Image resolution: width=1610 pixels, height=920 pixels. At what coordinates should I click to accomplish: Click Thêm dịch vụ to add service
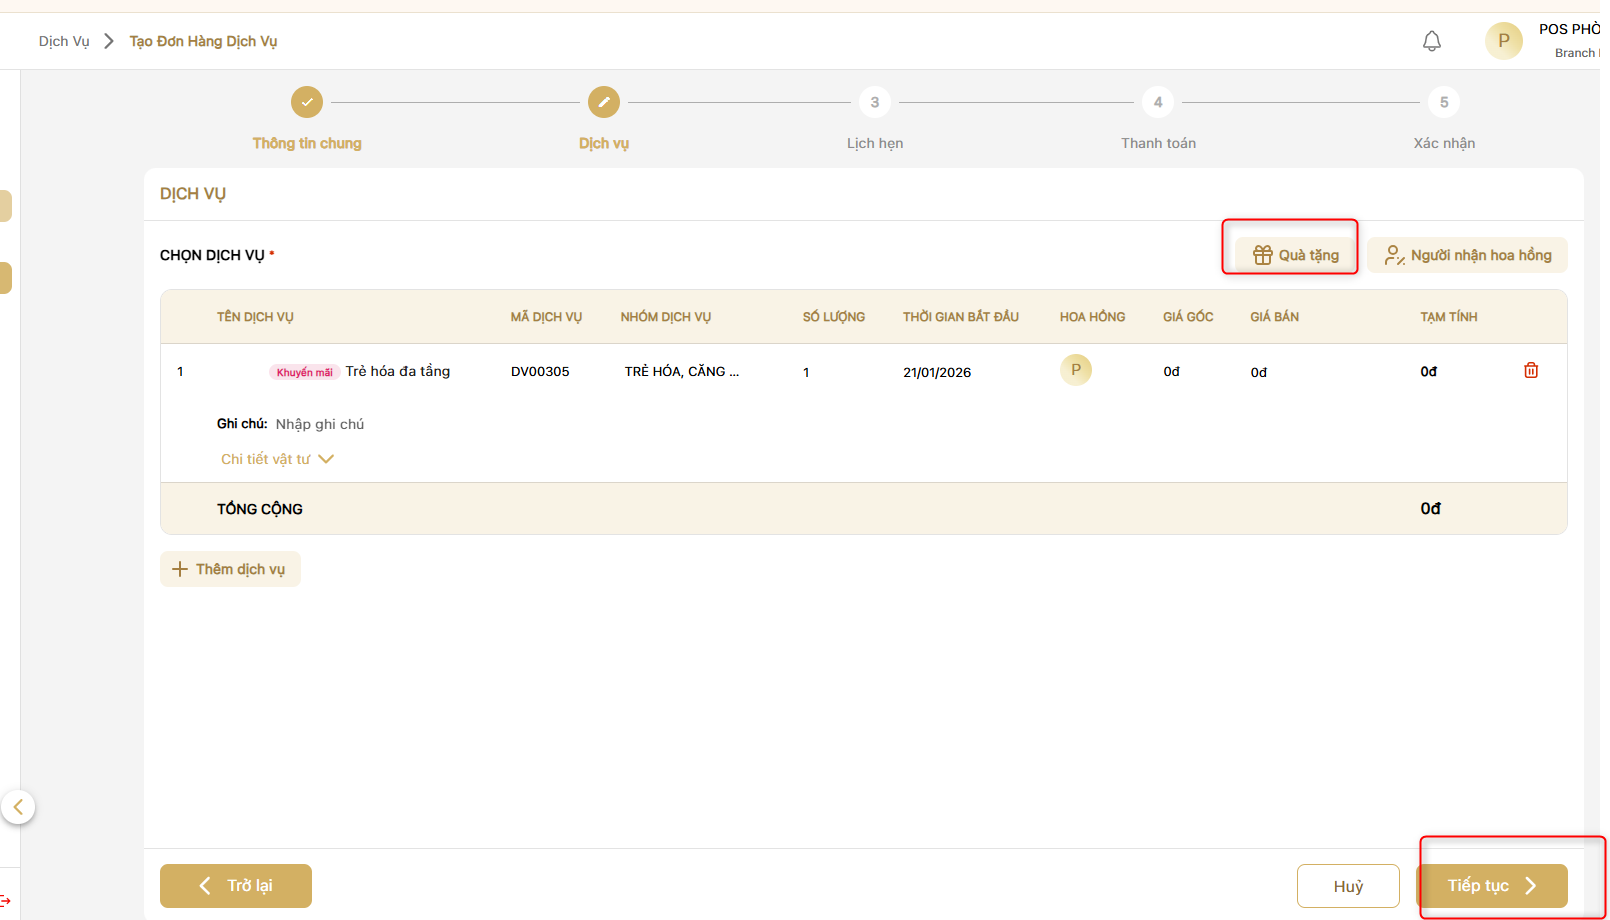230,569
